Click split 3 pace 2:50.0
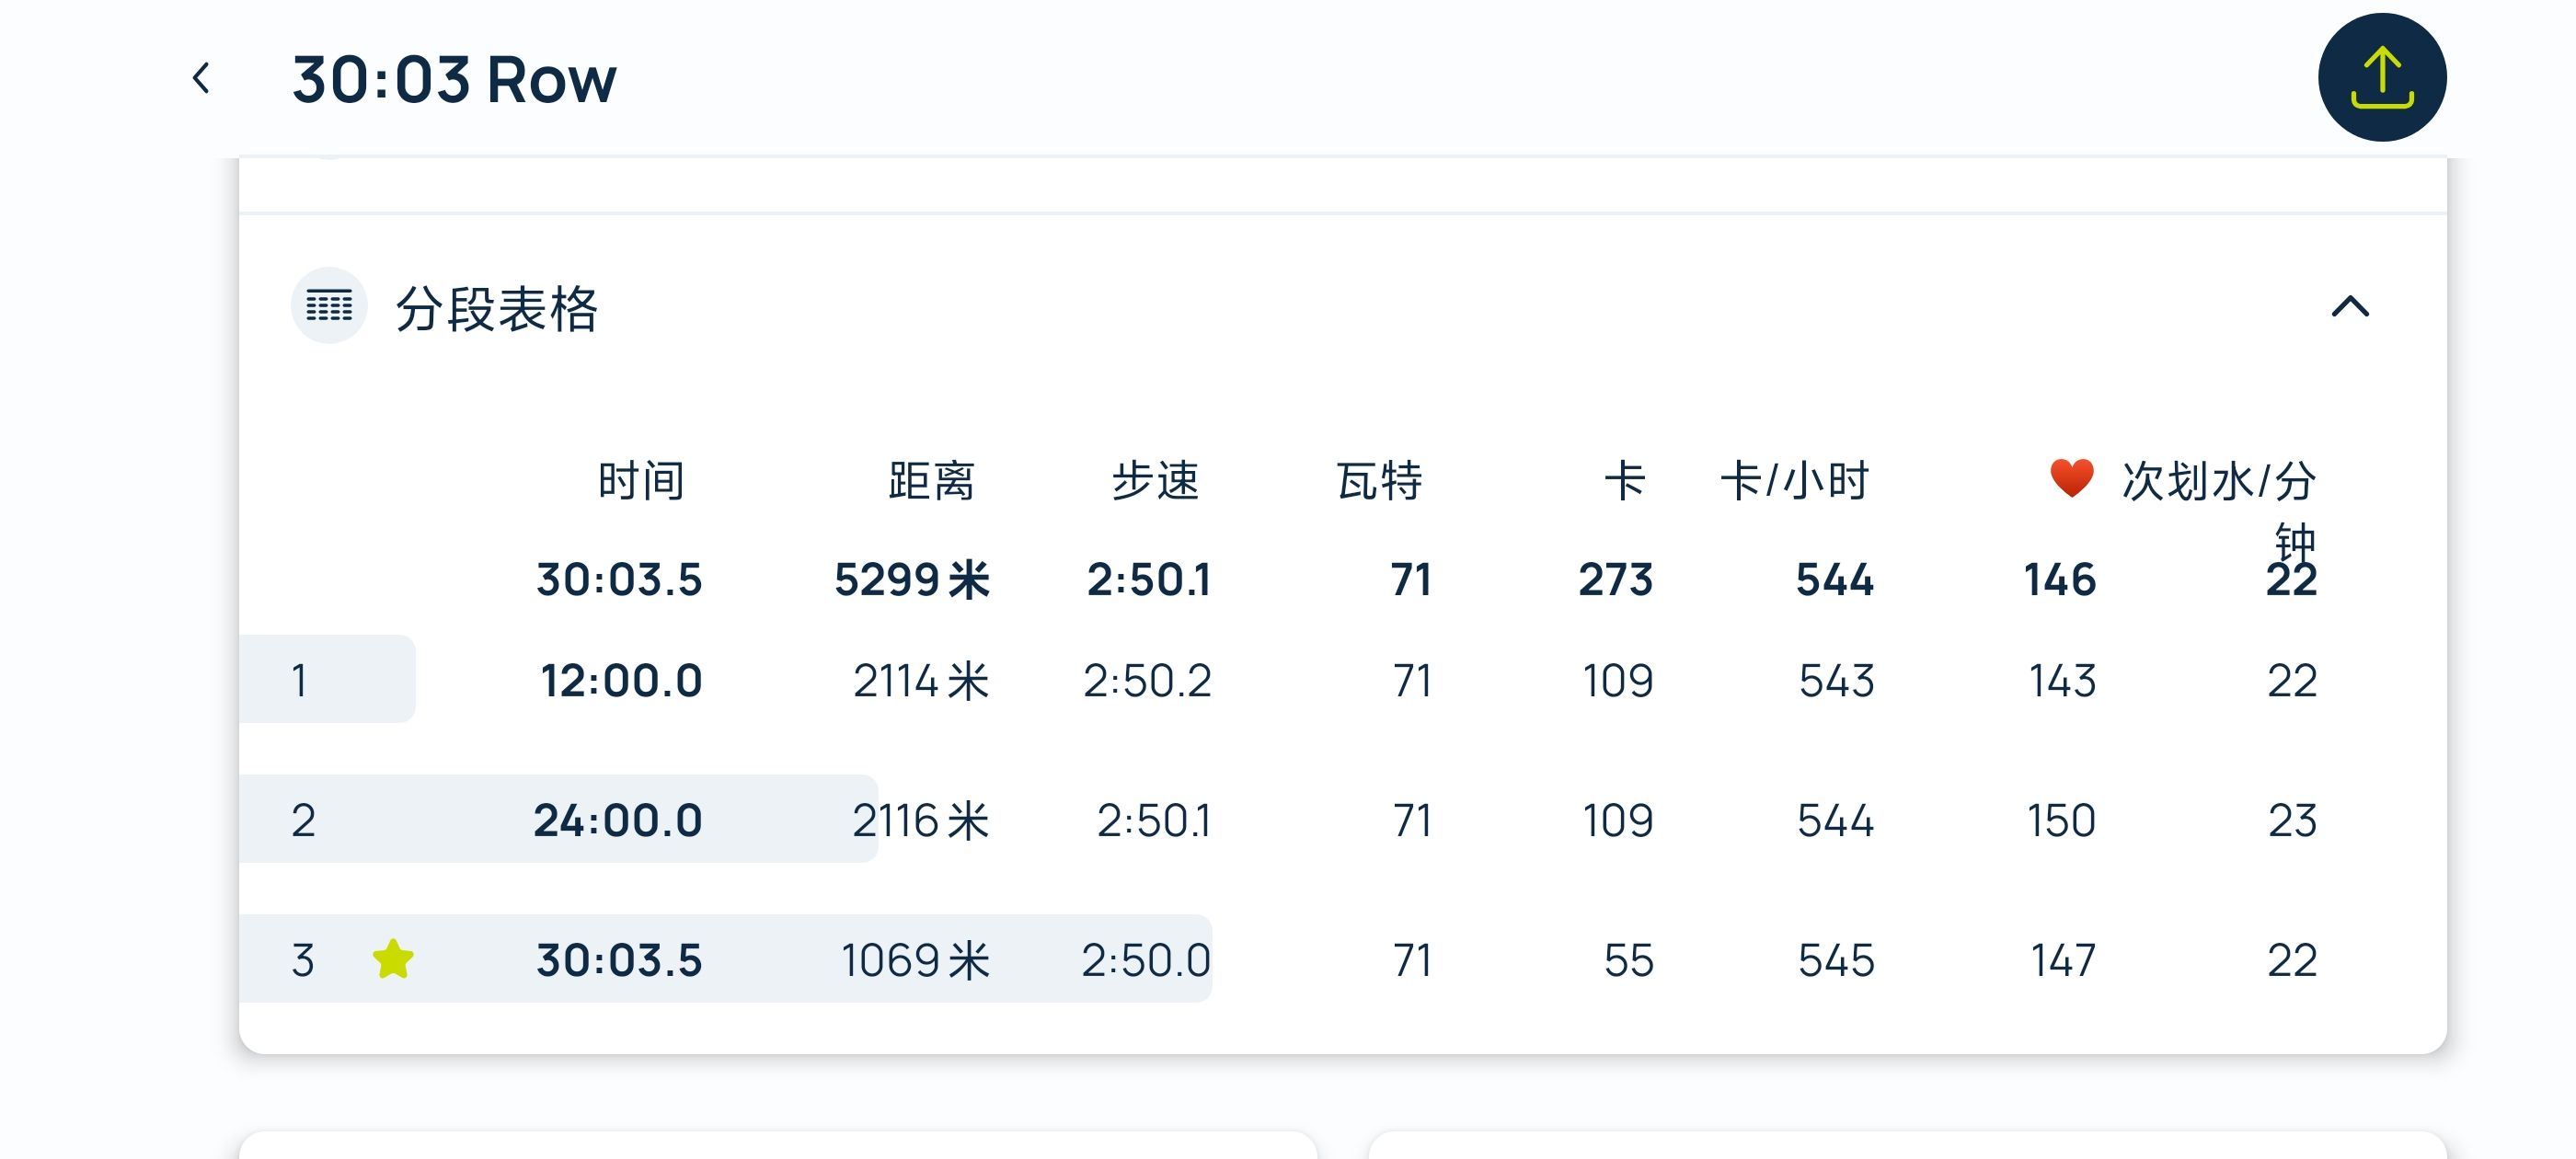The image size is (2576, 1159). (x=1145, y=960)
